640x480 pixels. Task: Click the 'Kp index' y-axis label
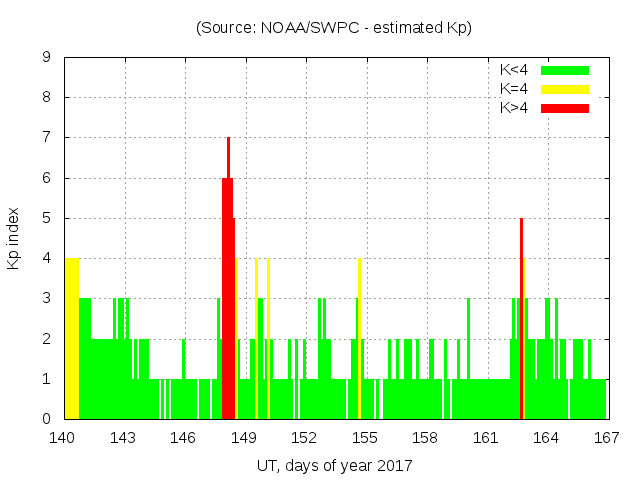pos(14,238)
